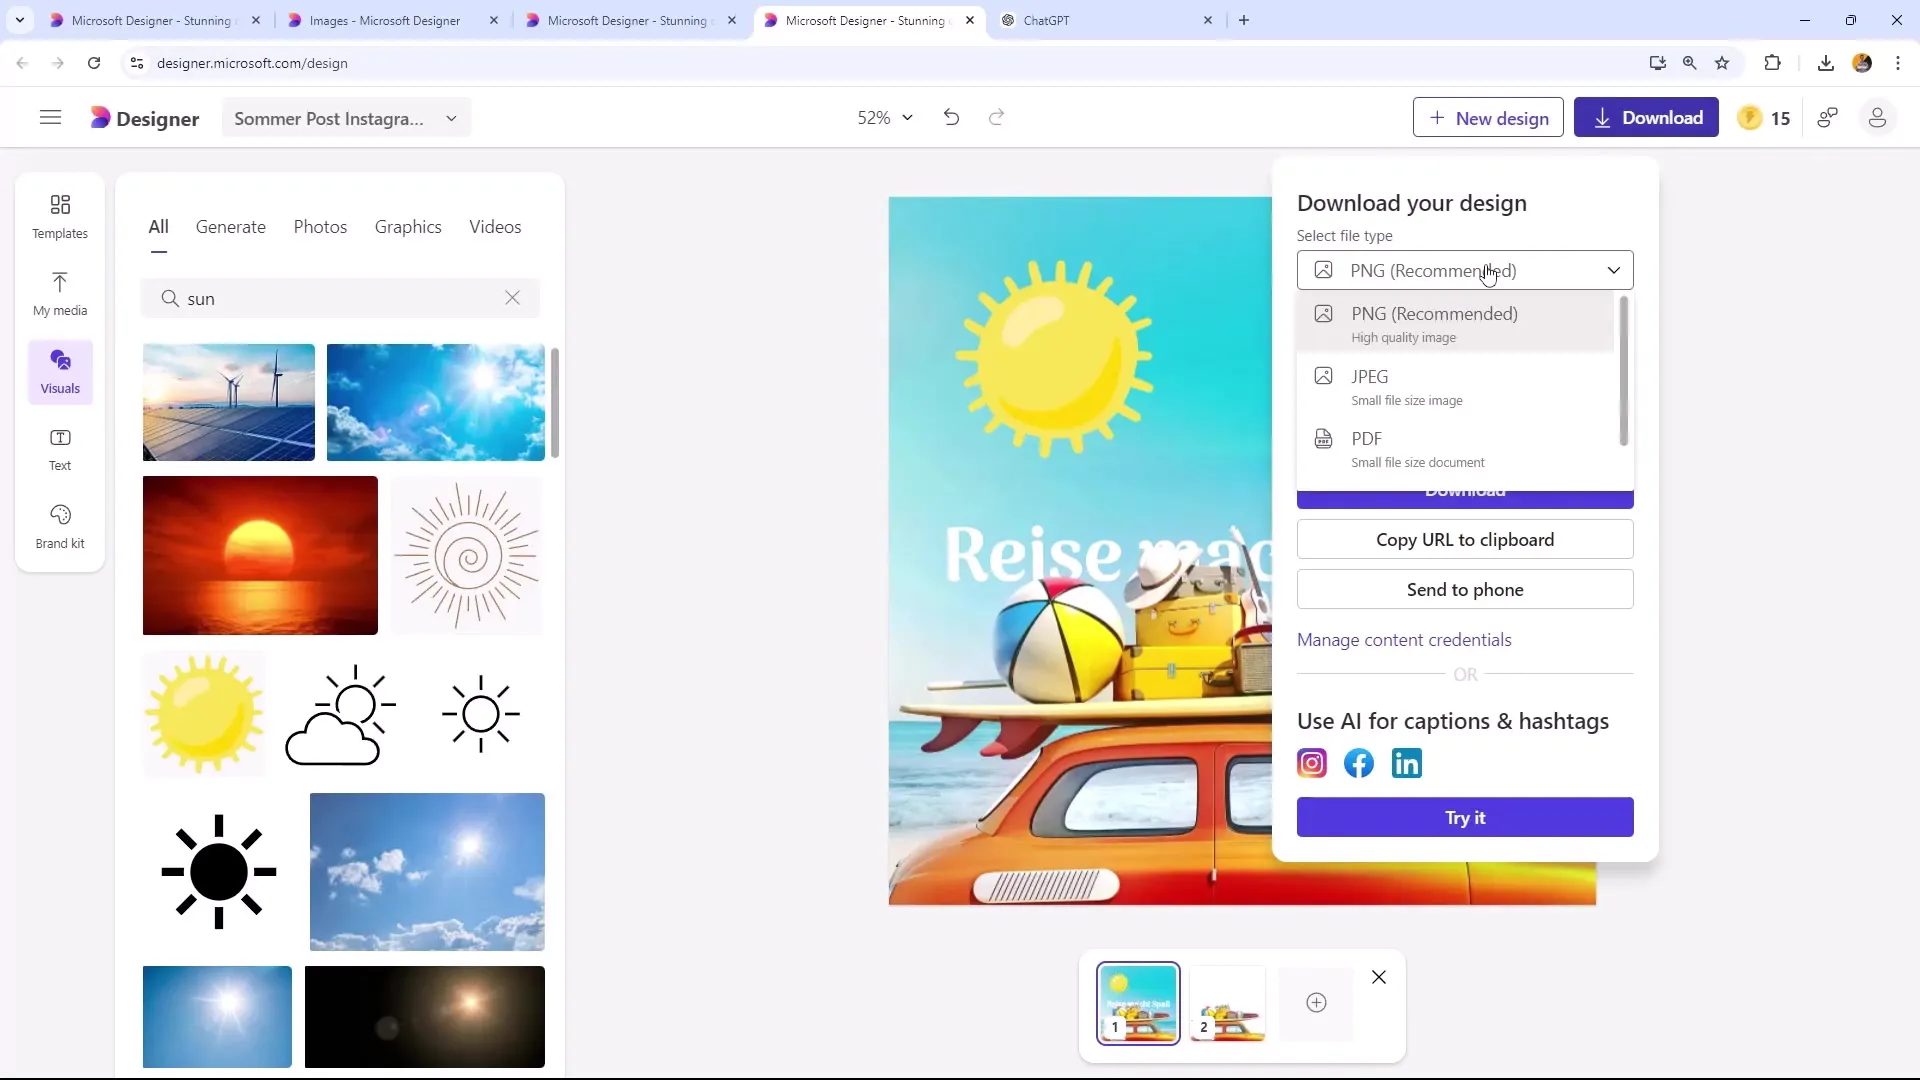Open the hamburger navigation menu
1920x1080 pixels.
(x=50, y=118)
